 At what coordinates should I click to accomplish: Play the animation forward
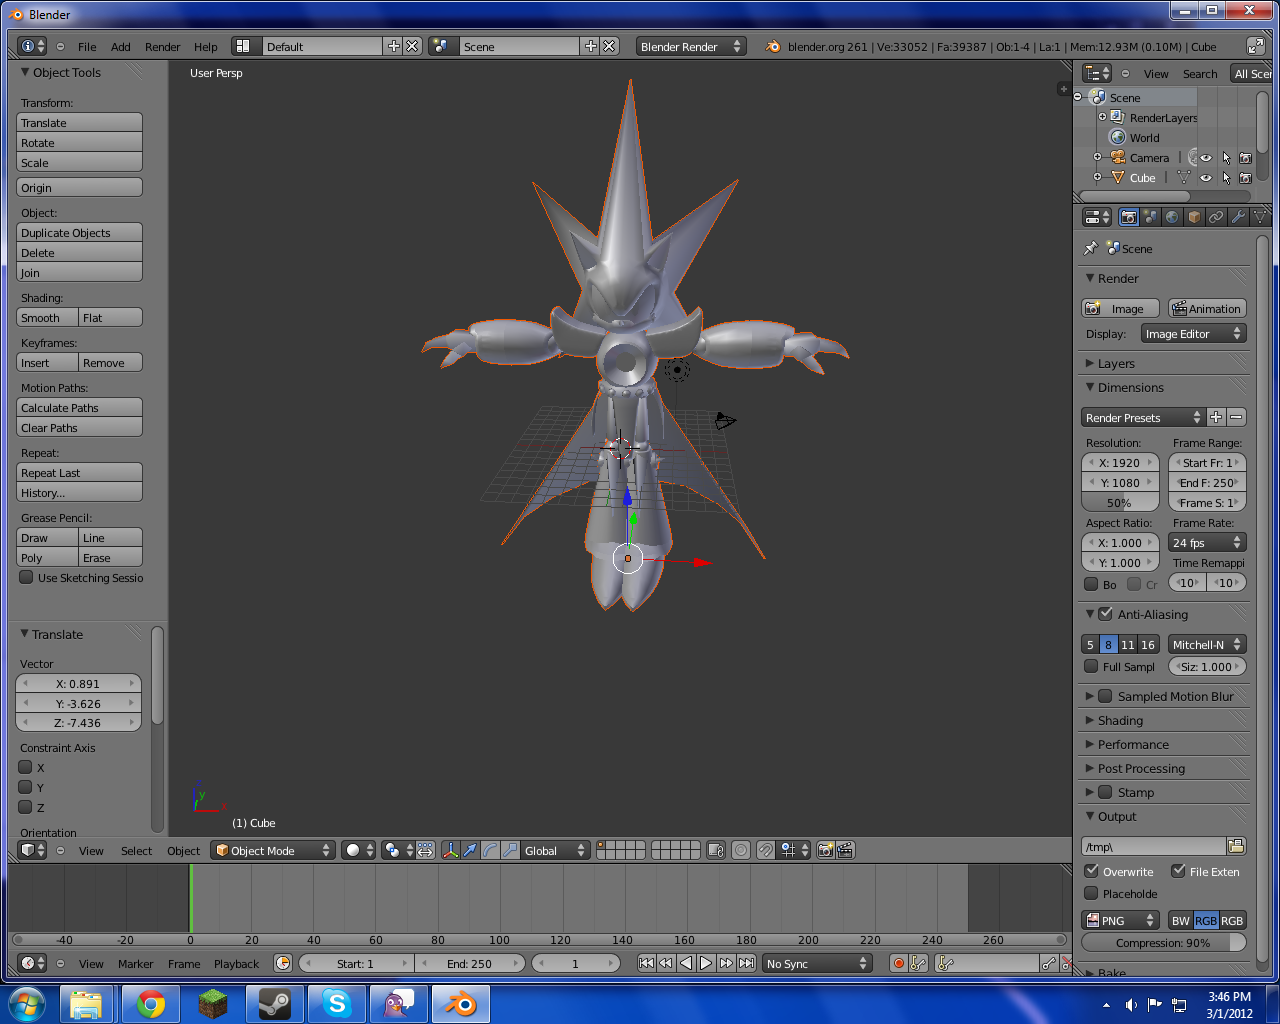(x=706, y=963)
